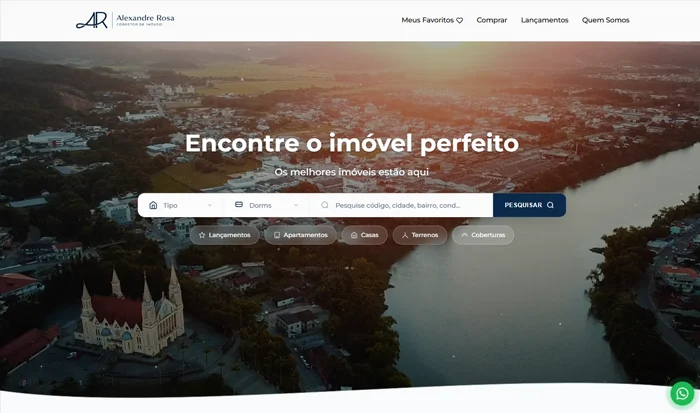Click the Tipo dropdown chevron arrow
This screenshot has width=700, height=413.
pyautogui.click(x=210, y=205)
